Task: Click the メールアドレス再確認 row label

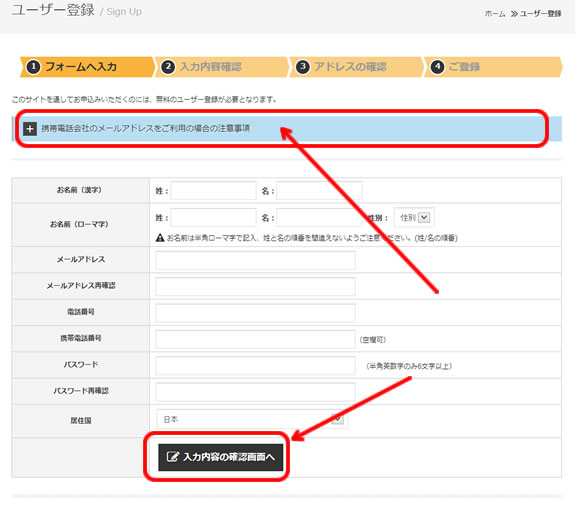Action: pos(81,286)
